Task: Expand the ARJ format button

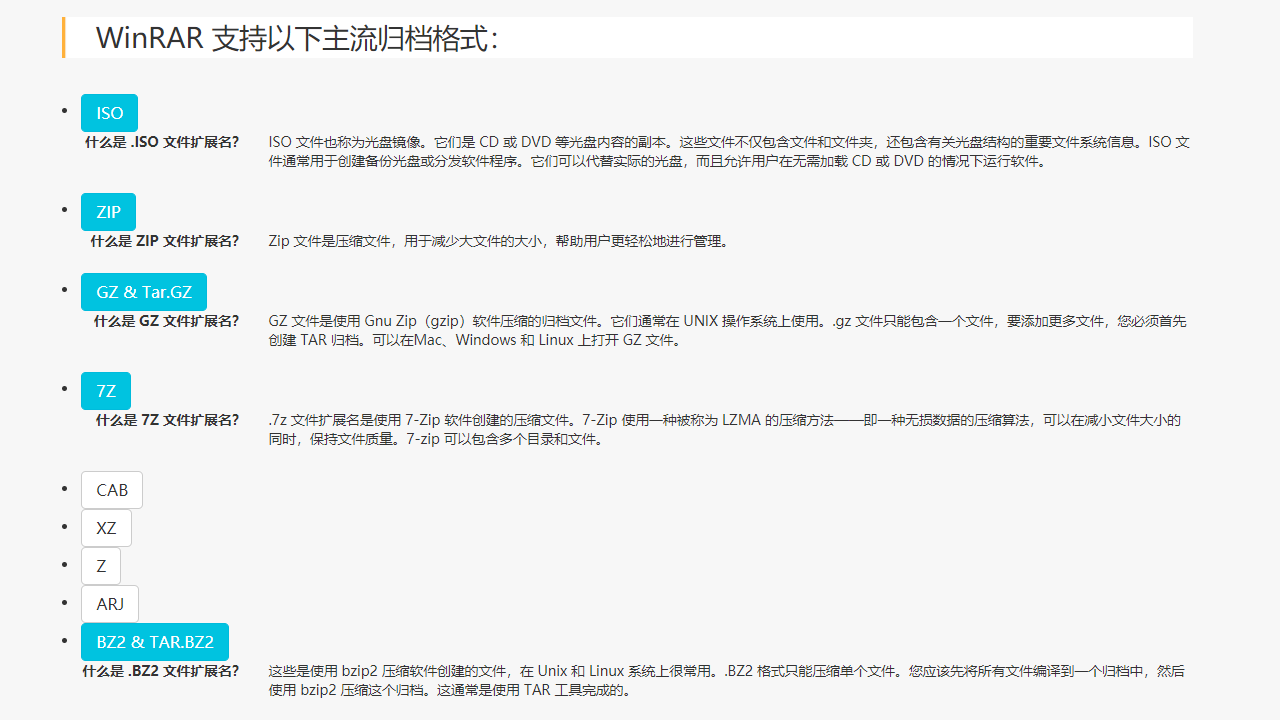Action: (x=110, y=604)
